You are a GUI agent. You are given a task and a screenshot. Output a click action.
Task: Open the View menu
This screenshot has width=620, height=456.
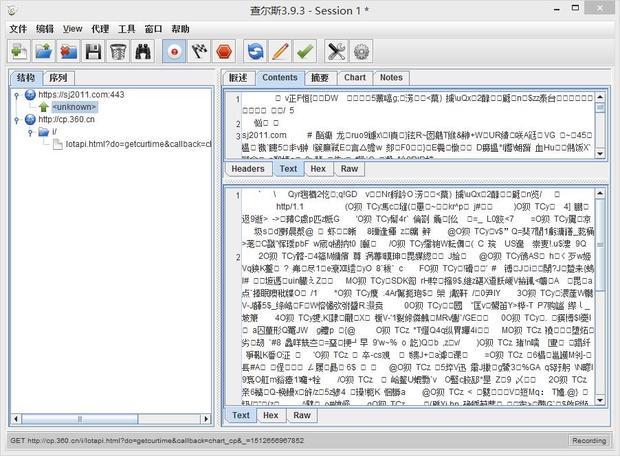72,29
